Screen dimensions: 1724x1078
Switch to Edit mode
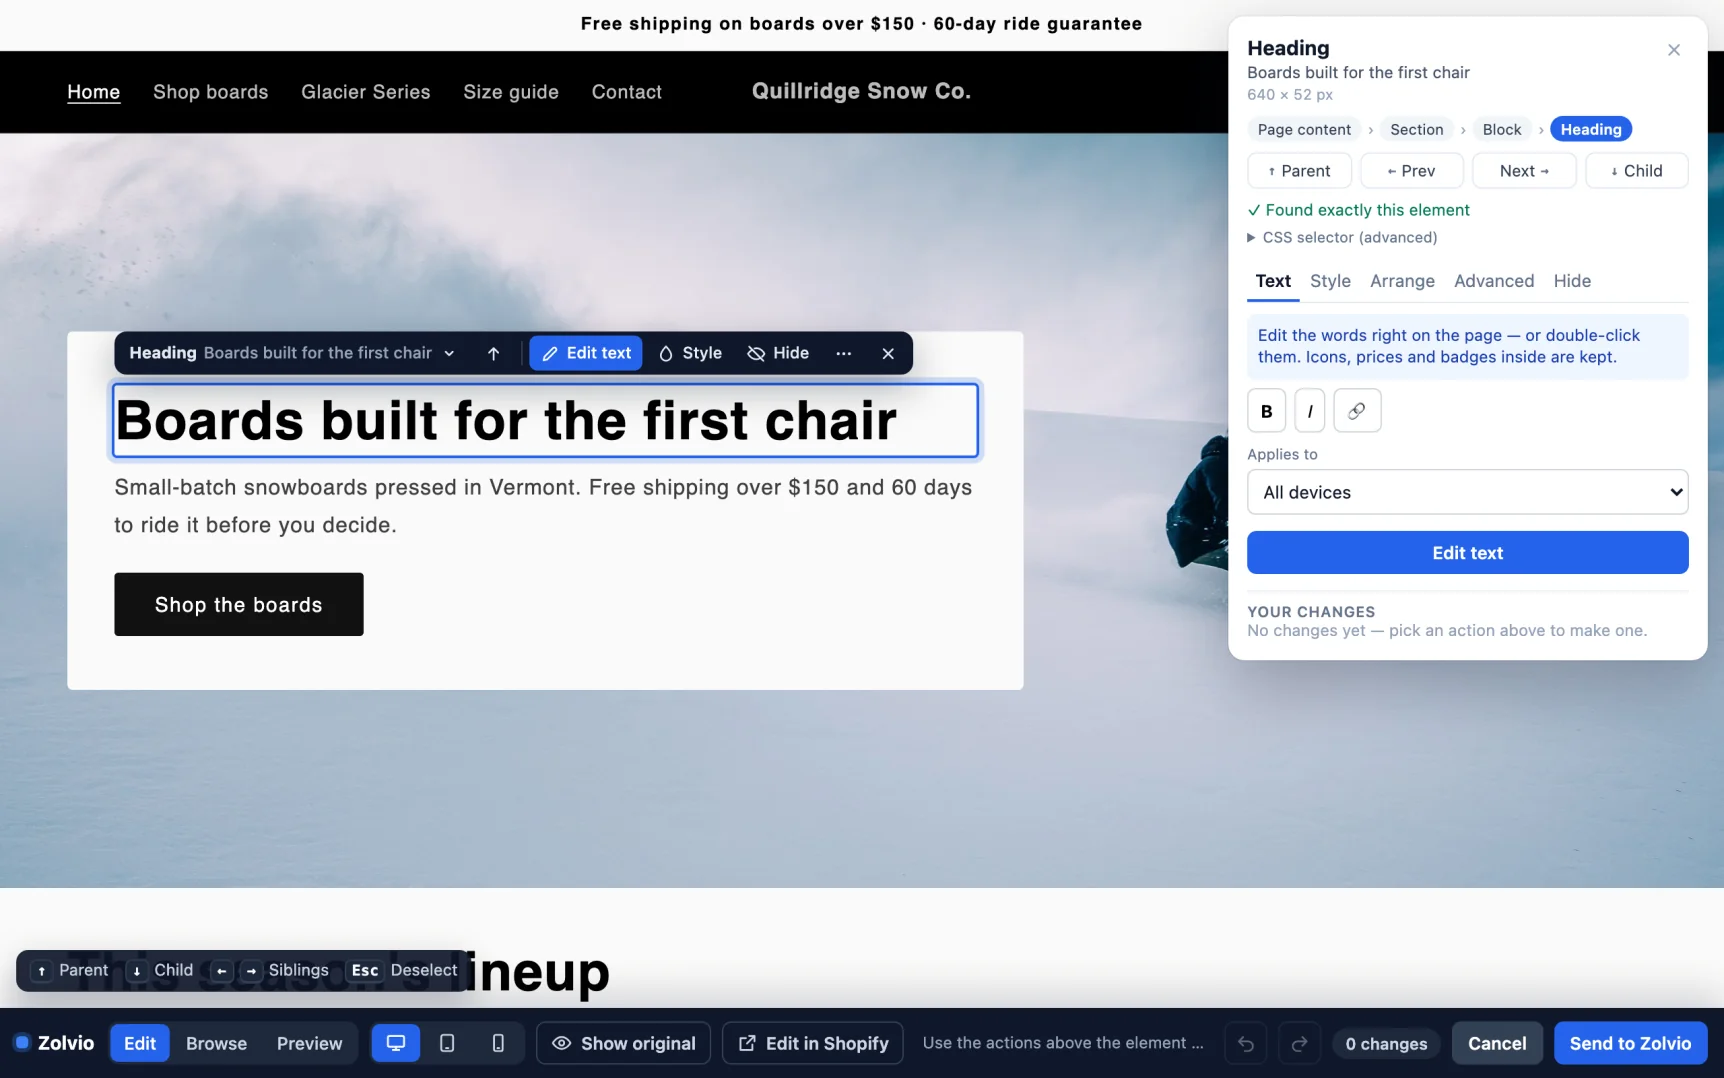(x=140, y=1043)
